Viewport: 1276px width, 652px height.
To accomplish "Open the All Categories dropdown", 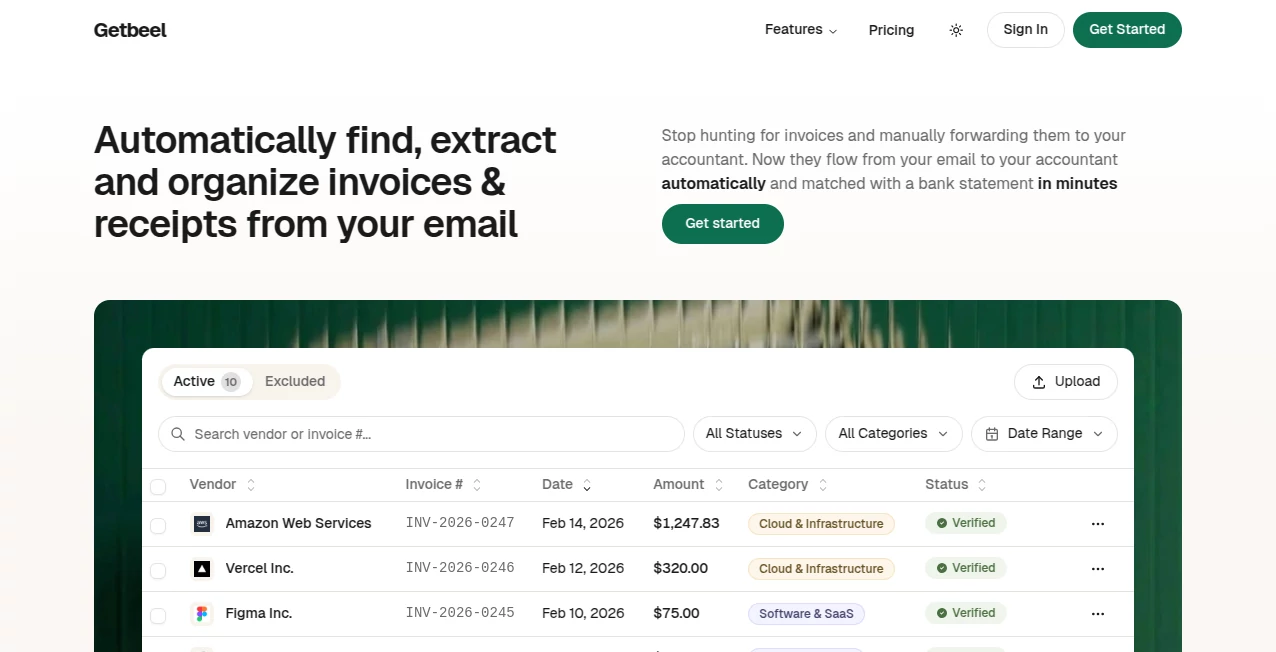I will pos(893,433).
